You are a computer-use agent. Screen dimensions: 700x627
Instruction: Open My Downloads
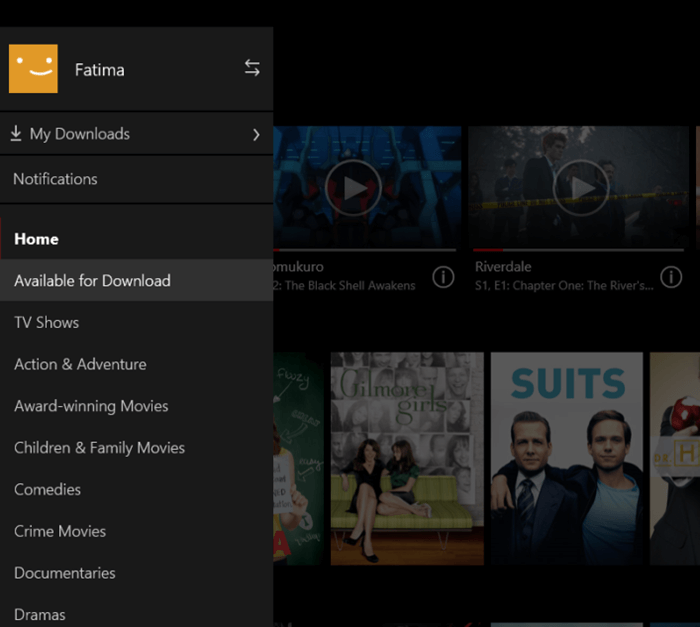pos(136,134)
